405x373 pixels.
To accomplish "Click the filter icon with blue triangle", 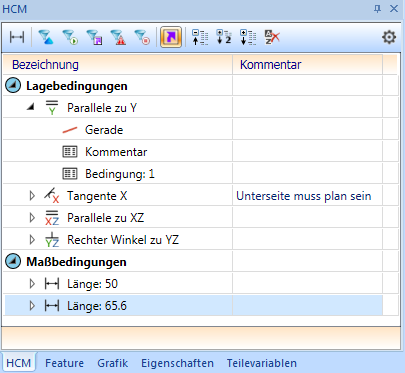I will [x=46, y=37].
